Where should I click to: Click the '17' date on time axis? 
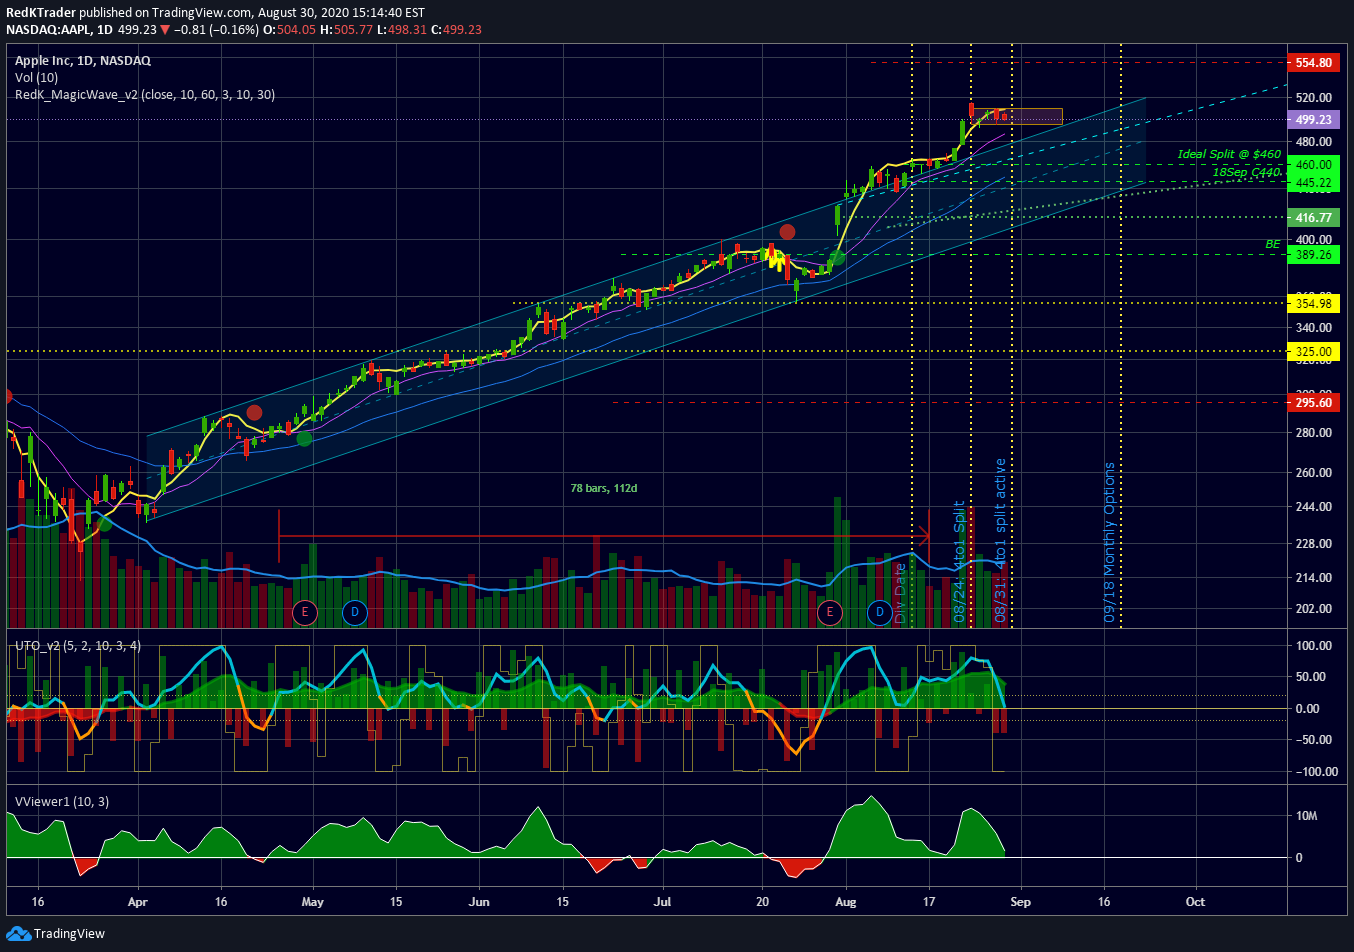pyautogui.click(x=929, y=902)
